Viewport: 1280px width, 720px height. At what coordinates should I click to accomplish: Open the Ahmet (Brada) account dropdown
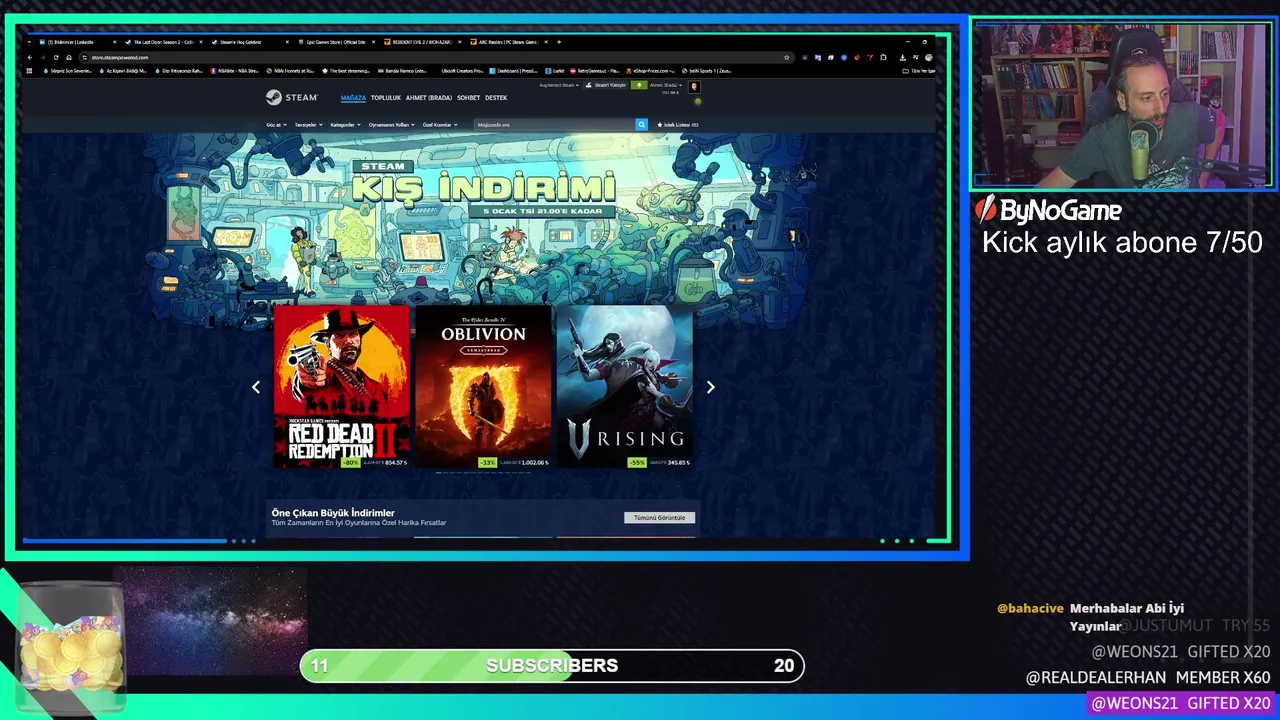pyautogui.click(x=666, y=85)
